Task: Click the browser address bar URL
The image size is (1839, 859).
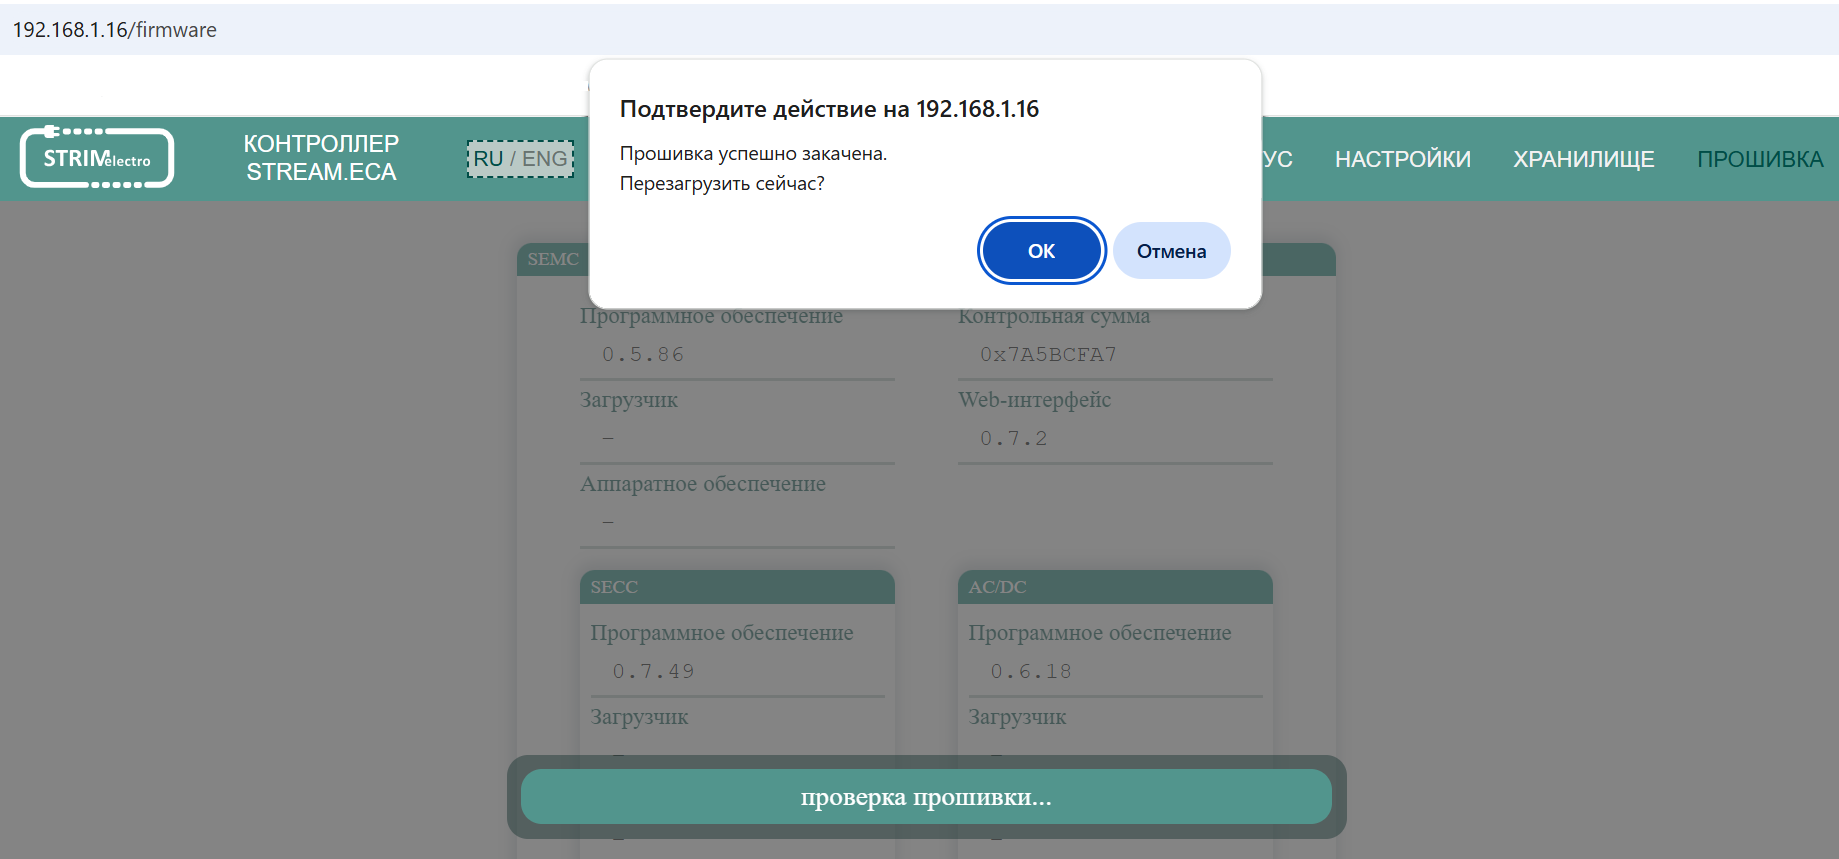Action: point(115,30)
